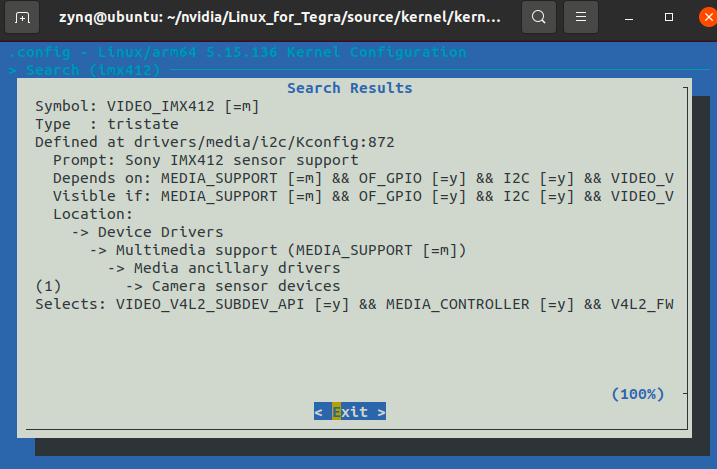Click the zynq@ubuntu window title text

point(279,17)
